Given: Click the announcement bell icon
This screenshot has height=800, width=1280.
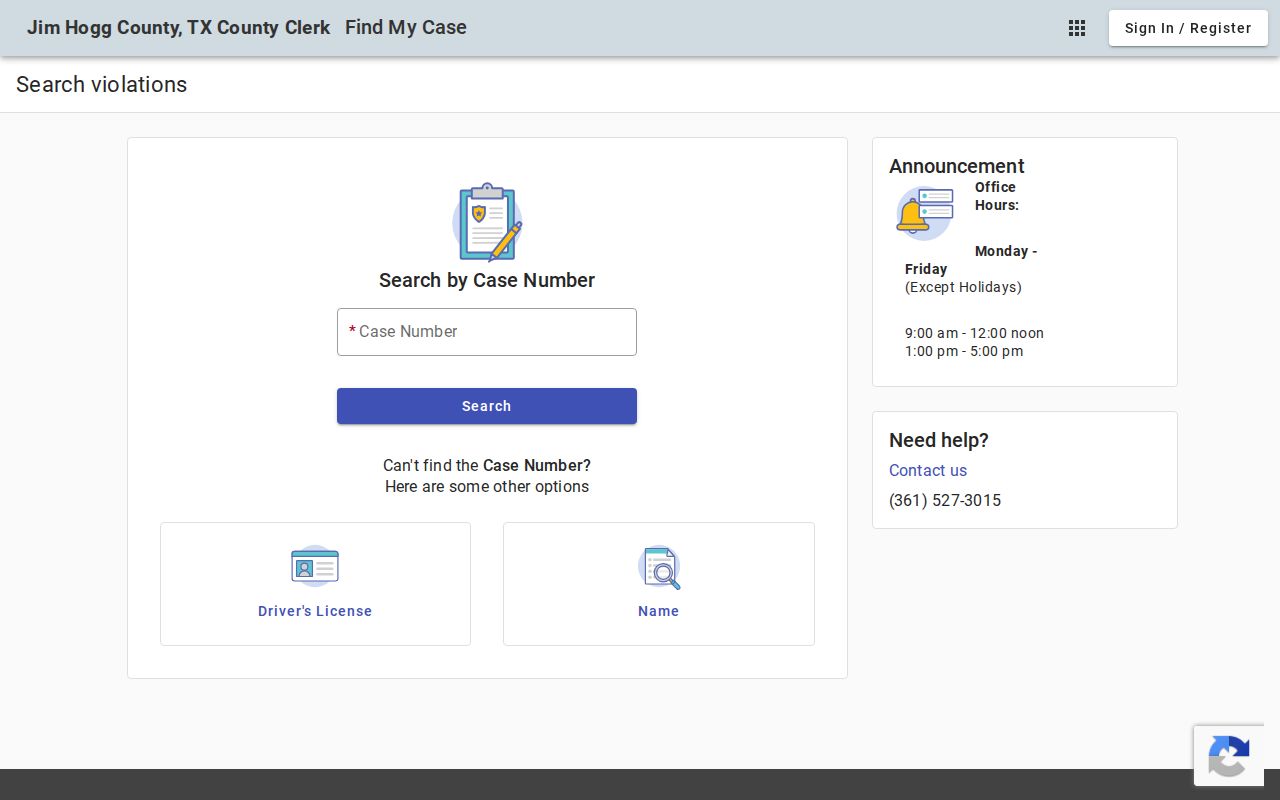Looking at the screenshot, I should click(x=924, y=213).
